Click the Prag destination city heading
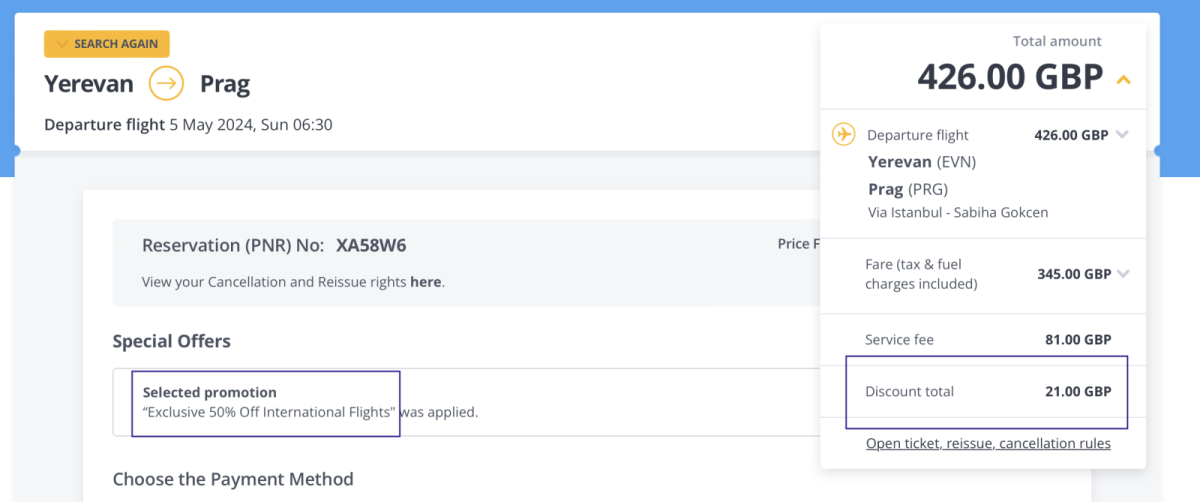Image resolution: width=1200 pixels, height=502 pixels. [225, 83]
